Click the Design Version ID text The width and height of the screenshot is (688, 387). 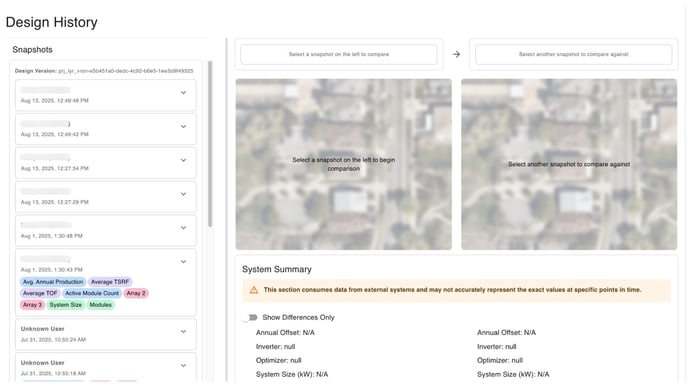tap(125, 71)
